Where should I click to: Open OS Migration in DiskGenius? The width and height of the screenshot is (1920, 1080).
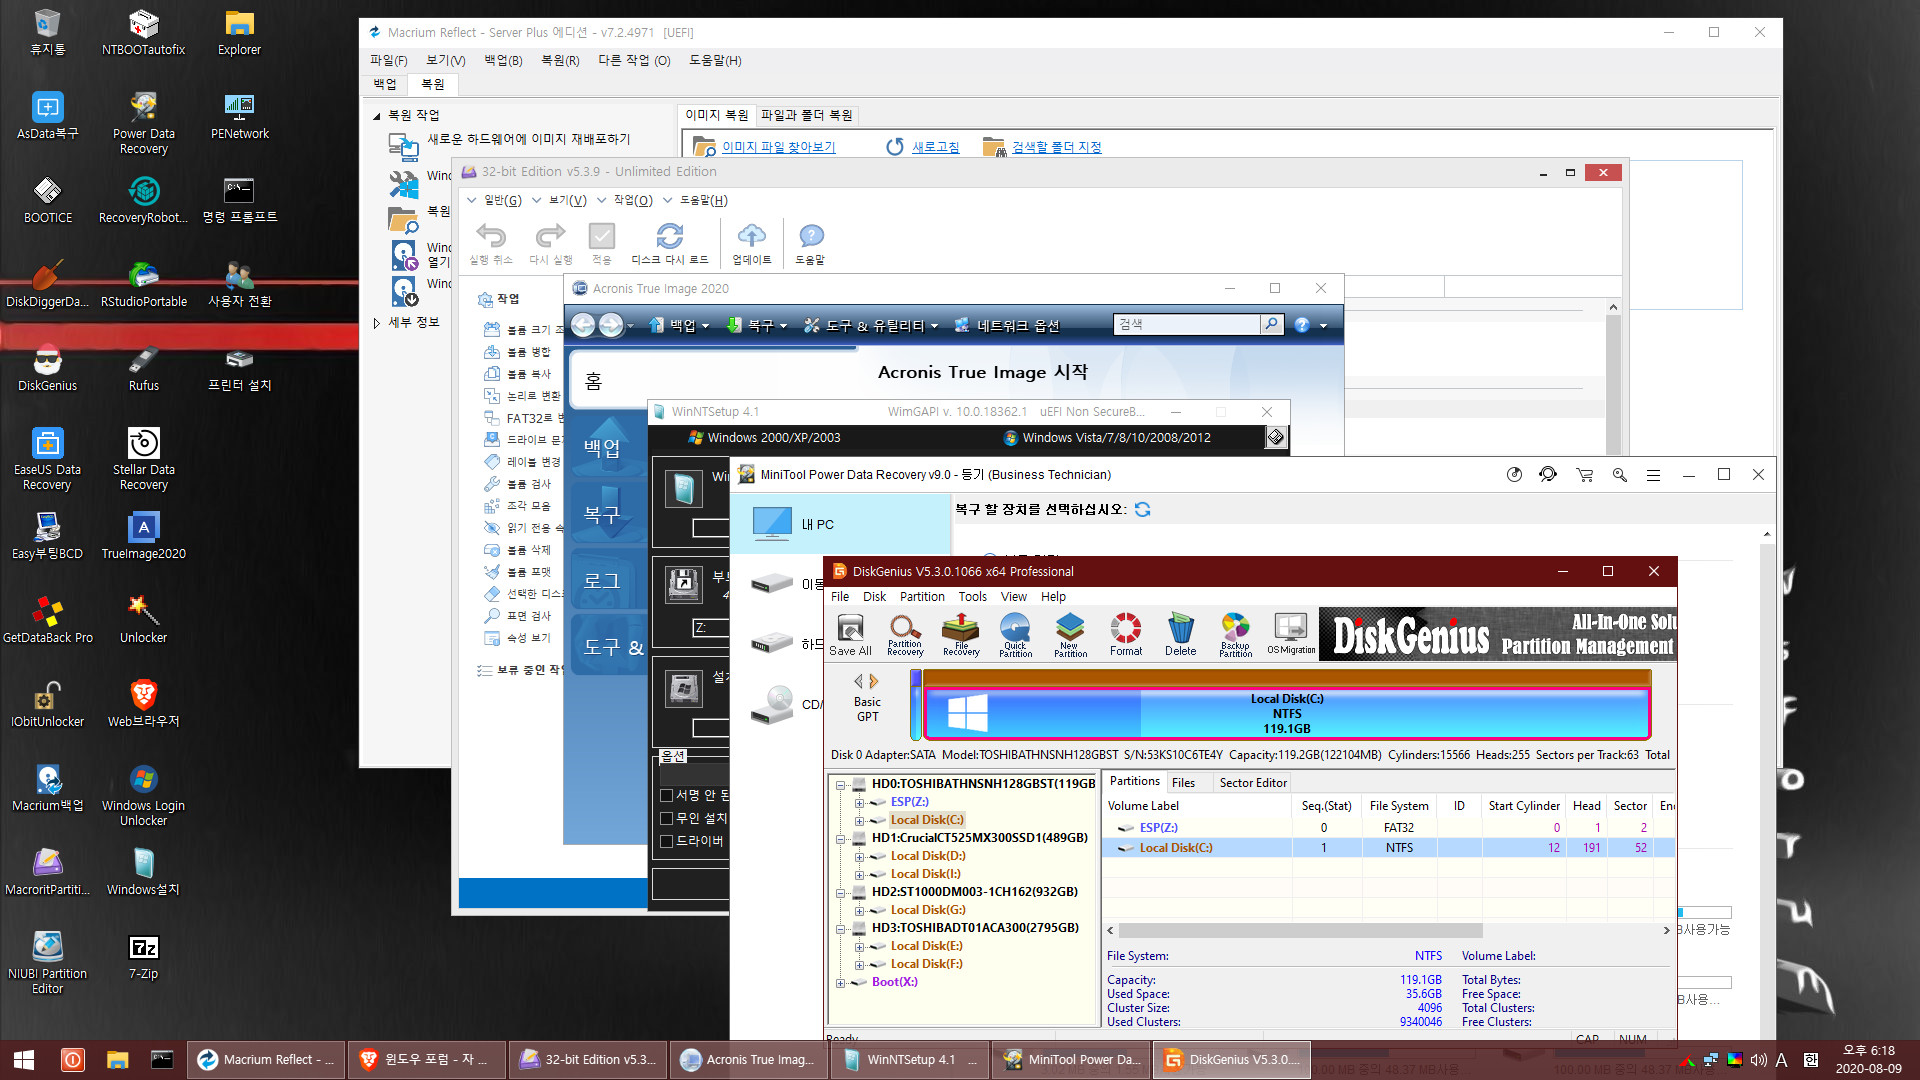pyautogui.click(x=1291, y=635)
